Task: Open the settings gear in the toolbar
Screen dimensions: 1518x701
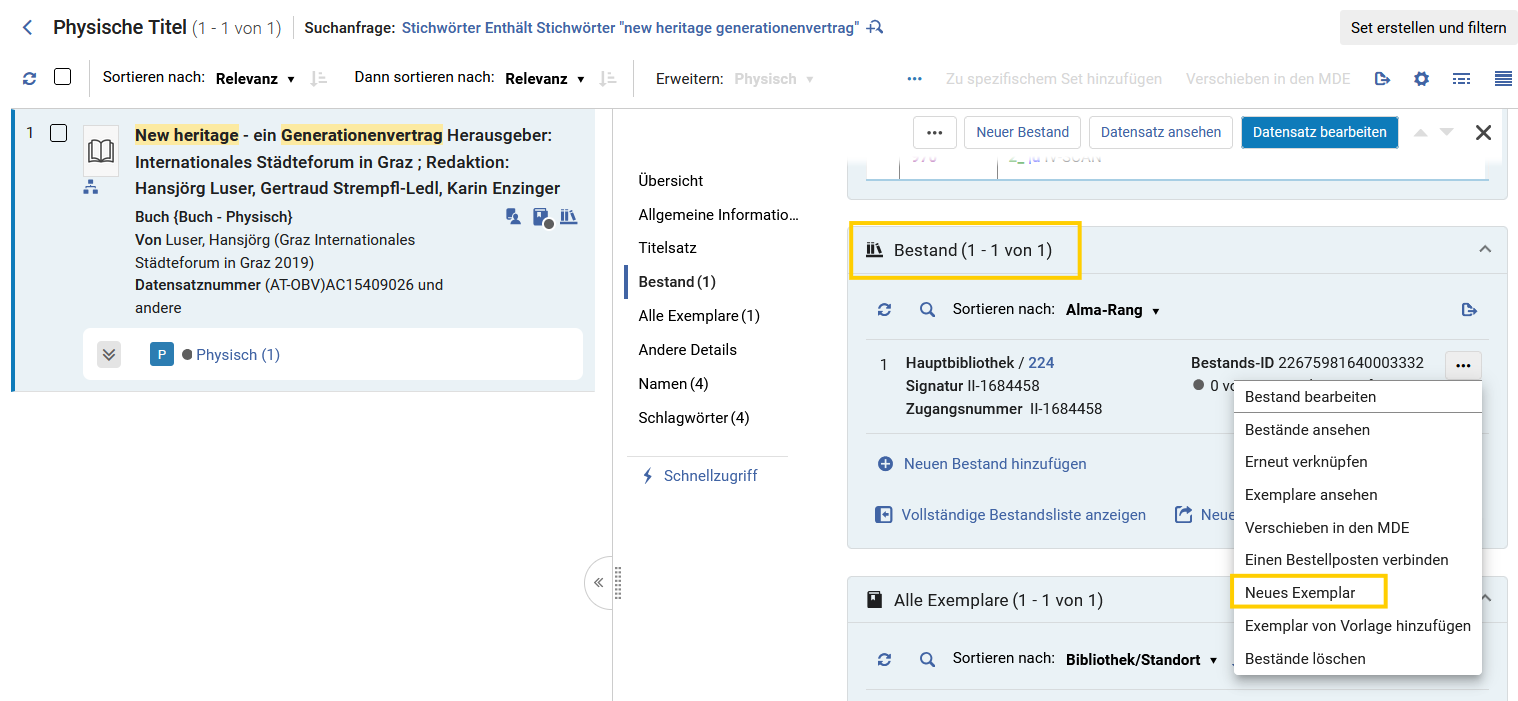Action: point(1421,78)
